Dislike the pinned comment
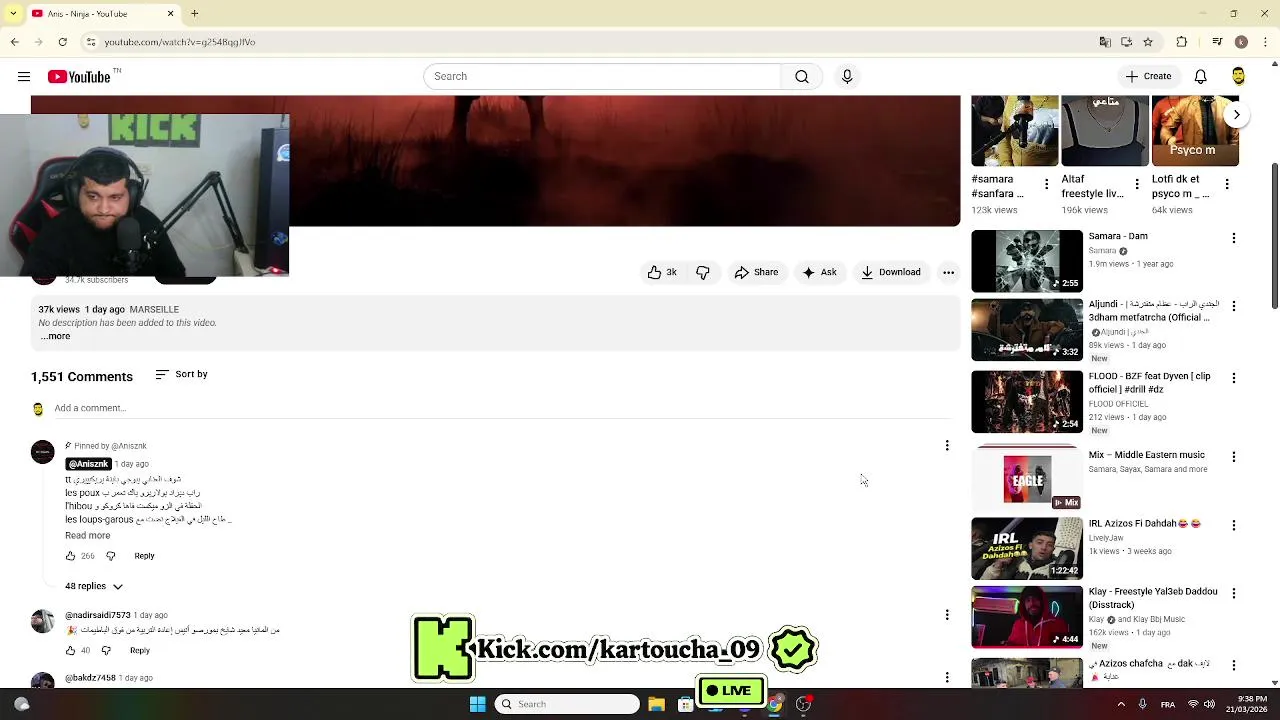This screenshot has width=1280, height=720. [111, 556]
